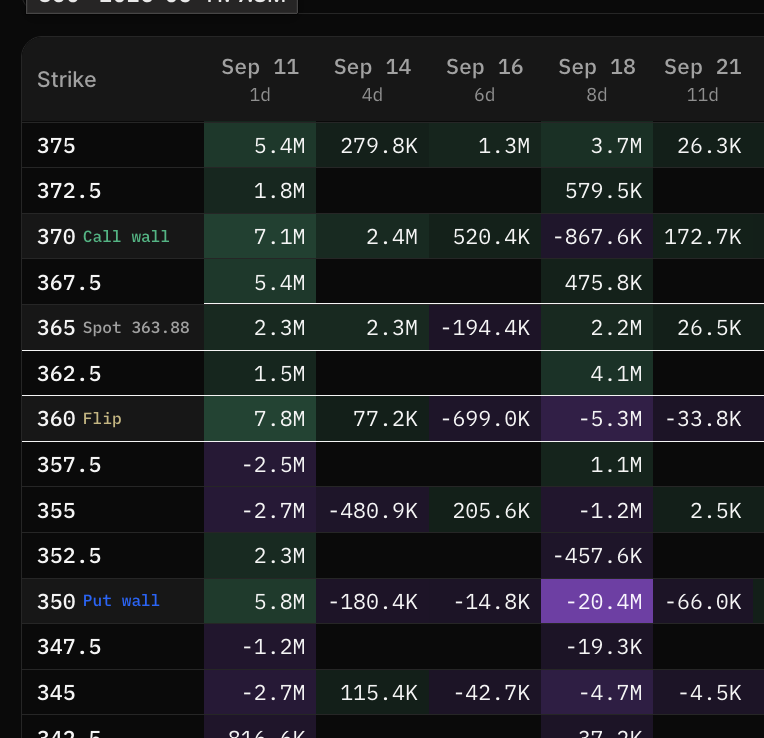Select the 372.5 strike row label
The width and height of the screenshot is (764, 738).
pos(69,191)
